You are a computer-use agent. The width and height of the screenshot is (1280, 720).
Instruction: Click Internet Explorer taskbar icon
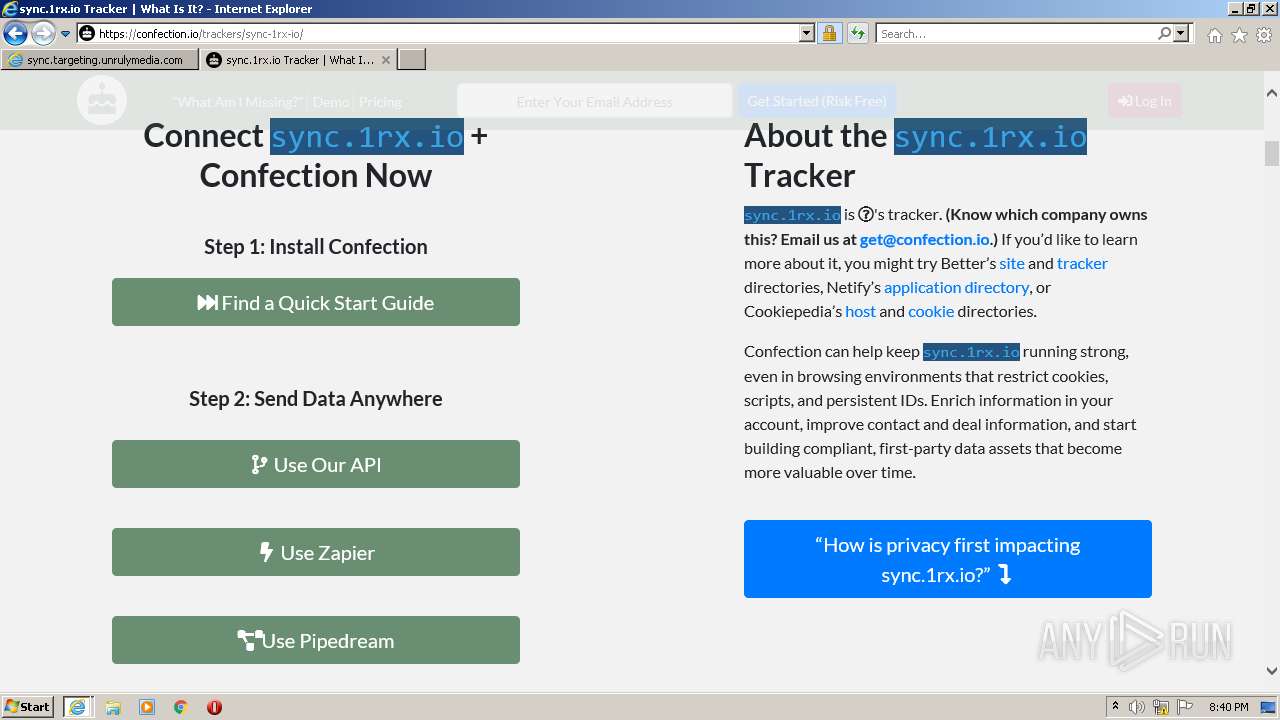[77, 707]
